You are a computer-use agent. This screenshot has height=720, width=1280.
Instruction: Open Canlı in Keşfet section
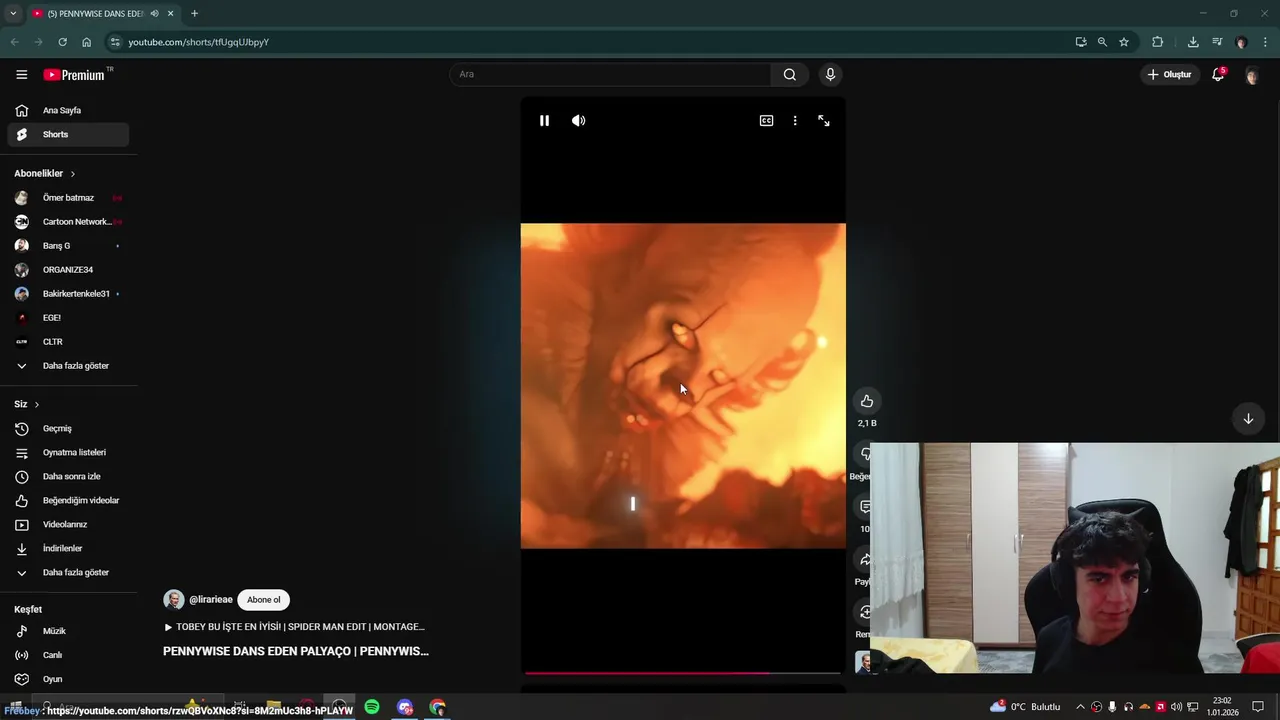tap(68, 655)
